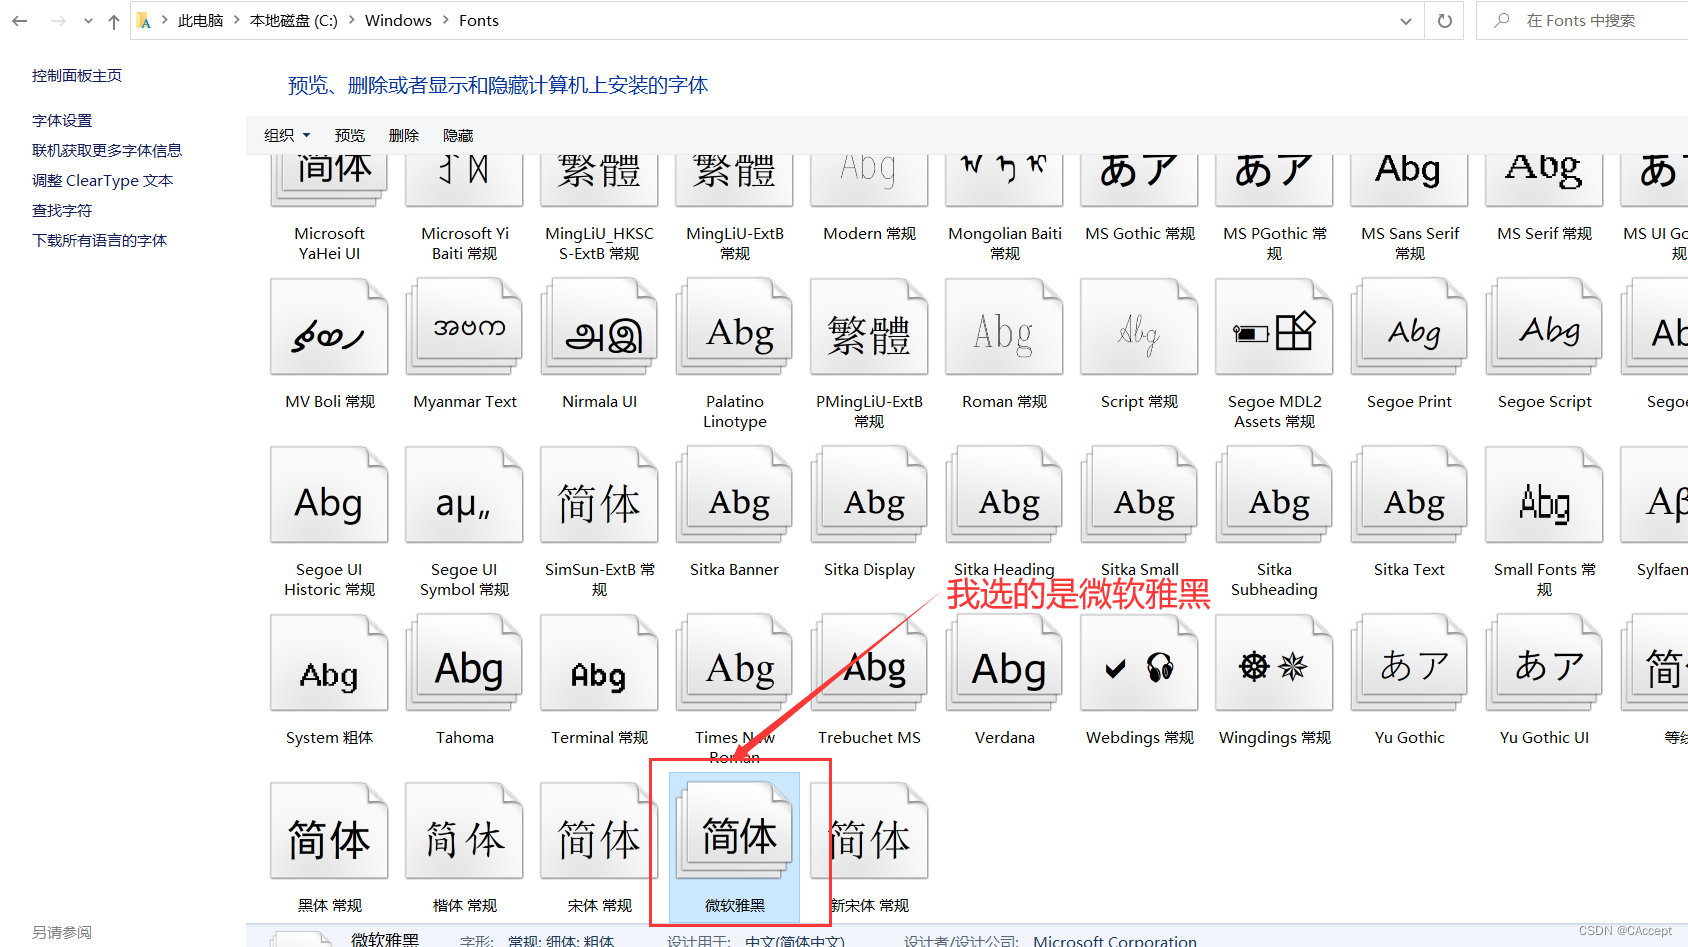Screen dimensions: 1688x947
Task: Select the Sitka Banner font icon
Action: [x=734, y=495]
